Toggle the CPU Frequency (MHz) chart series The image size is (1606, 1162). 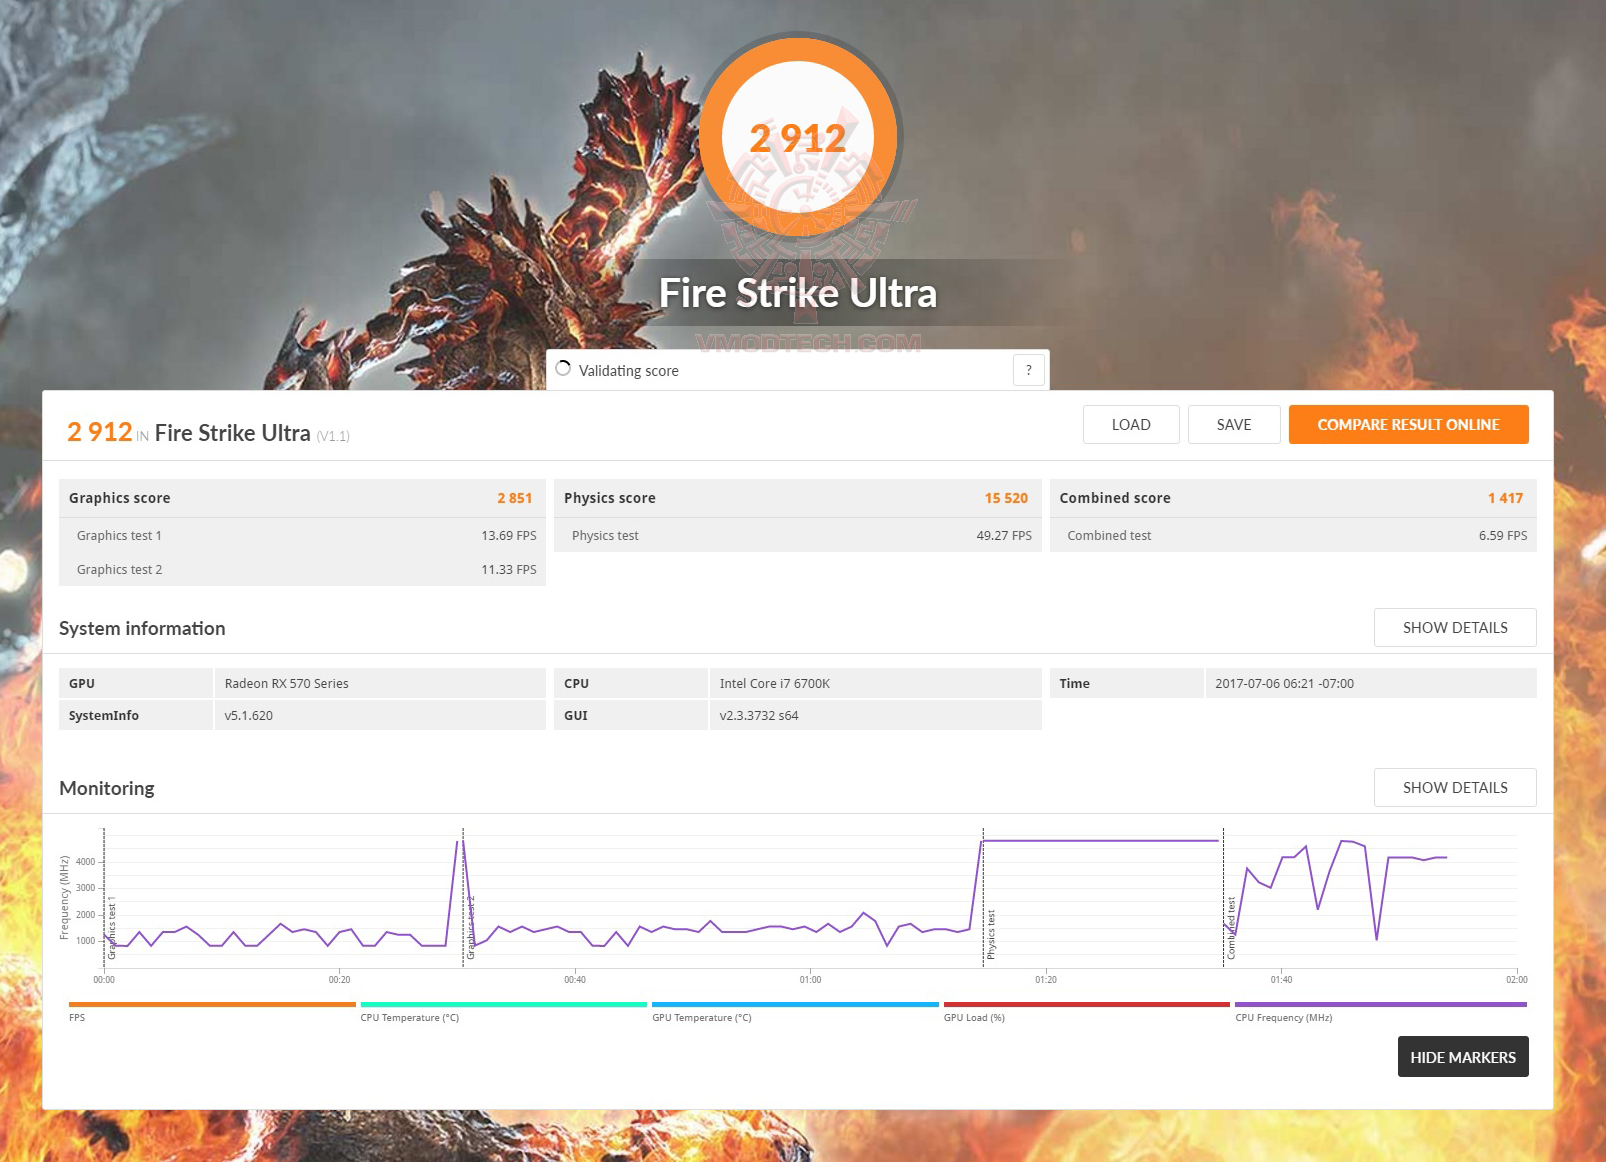click(1380, 1003)
